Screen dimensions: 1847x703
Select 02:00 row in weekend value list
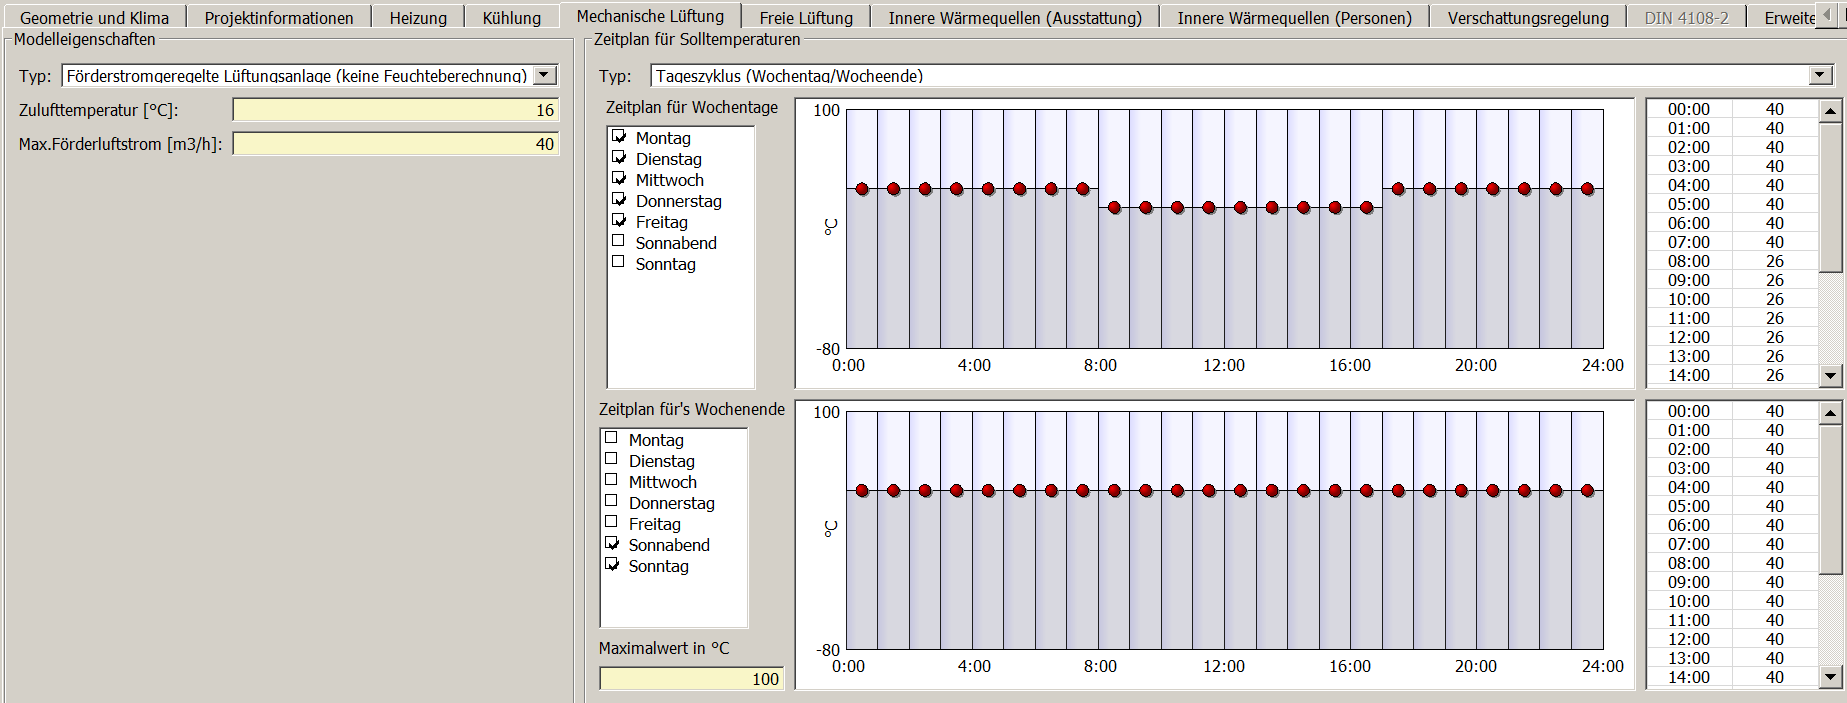[x=1732, y=449]
